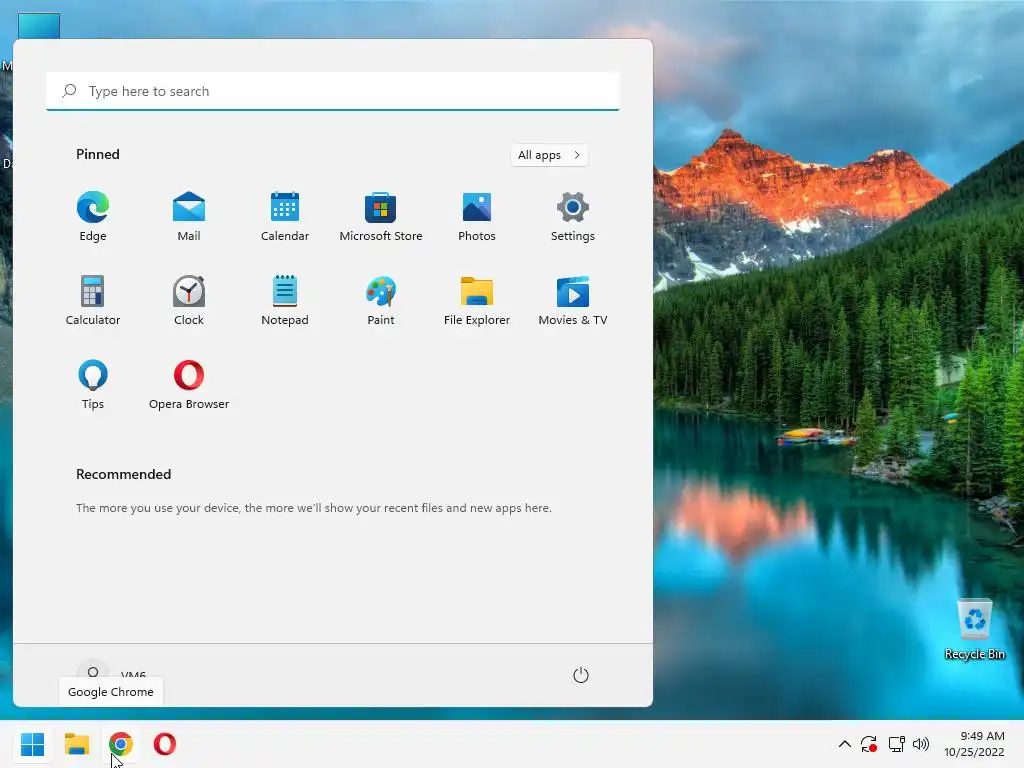The image size is (1024, 768).
Task: Open the Tips app
Action: click(x=93, y=385)
